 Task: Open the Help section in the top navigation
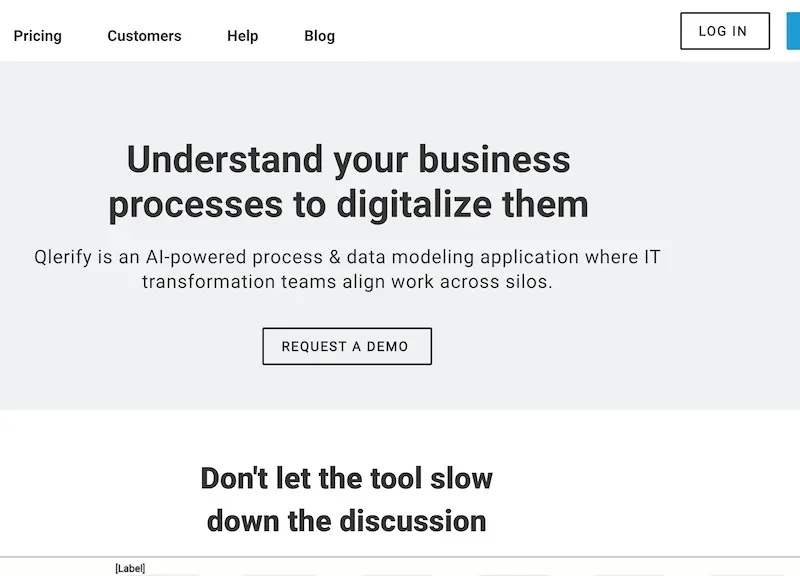click(242, 36)
